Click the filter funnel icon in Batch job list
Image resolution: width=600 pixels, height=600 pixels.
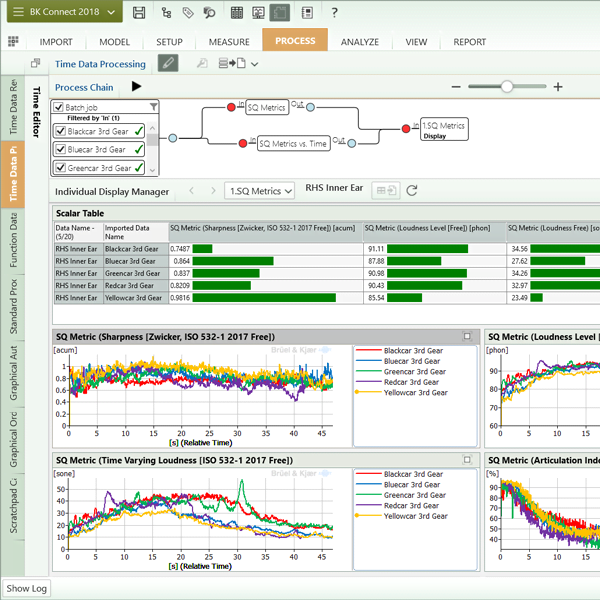[153, 106]
